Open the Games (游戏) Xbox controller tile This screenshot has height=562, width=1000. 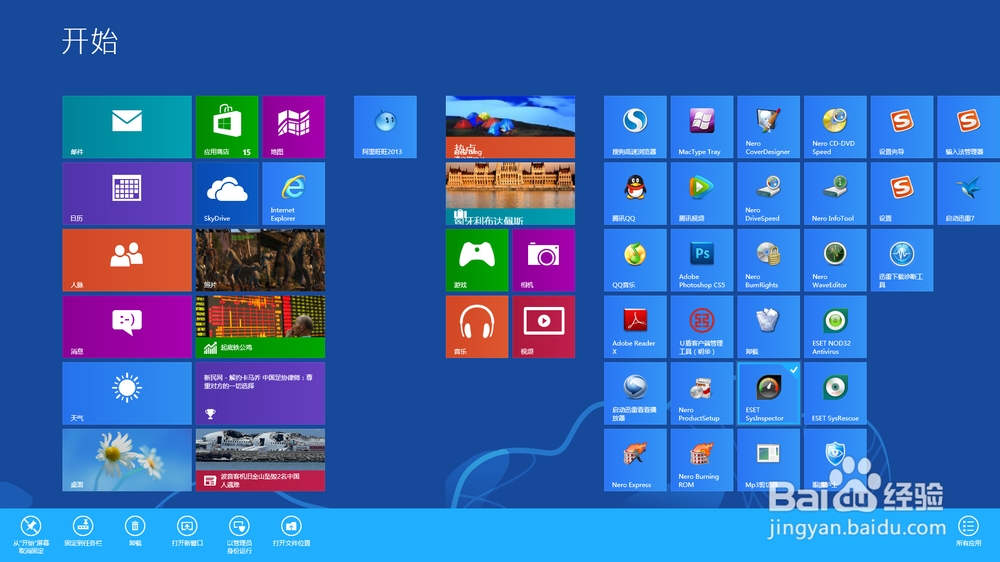(477, 260)
